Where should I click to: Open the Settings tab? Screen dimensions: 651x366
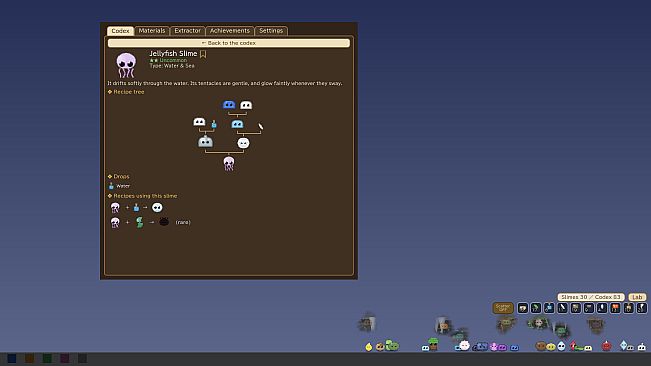pos(271,31)
